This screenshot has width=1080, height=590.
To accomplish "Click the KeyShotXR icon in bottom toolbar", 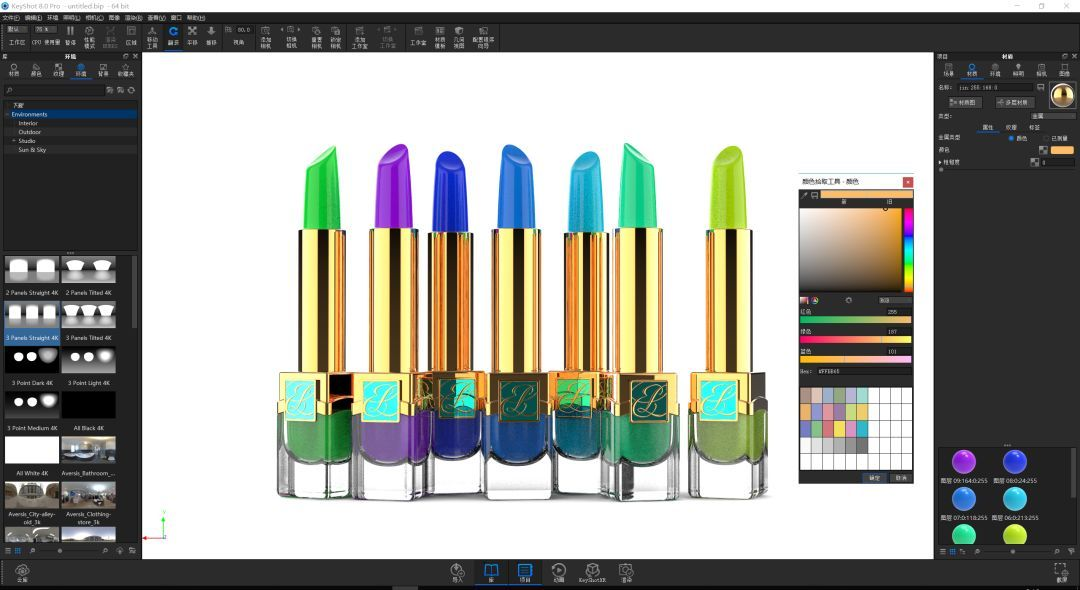I will tap(592, 571).
